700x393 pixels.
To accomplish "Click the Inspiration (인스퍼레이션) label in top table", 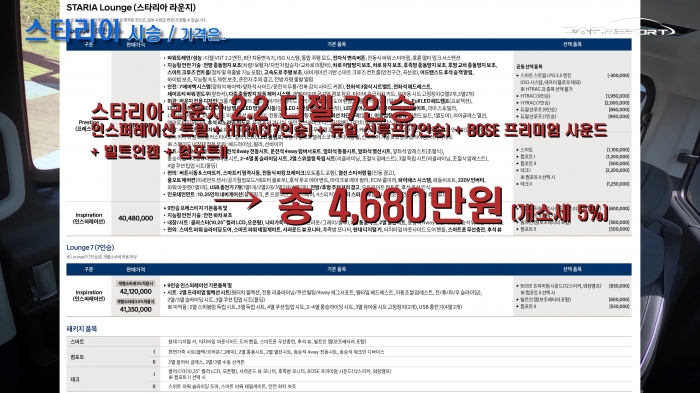I will click(x=89, y=218).
